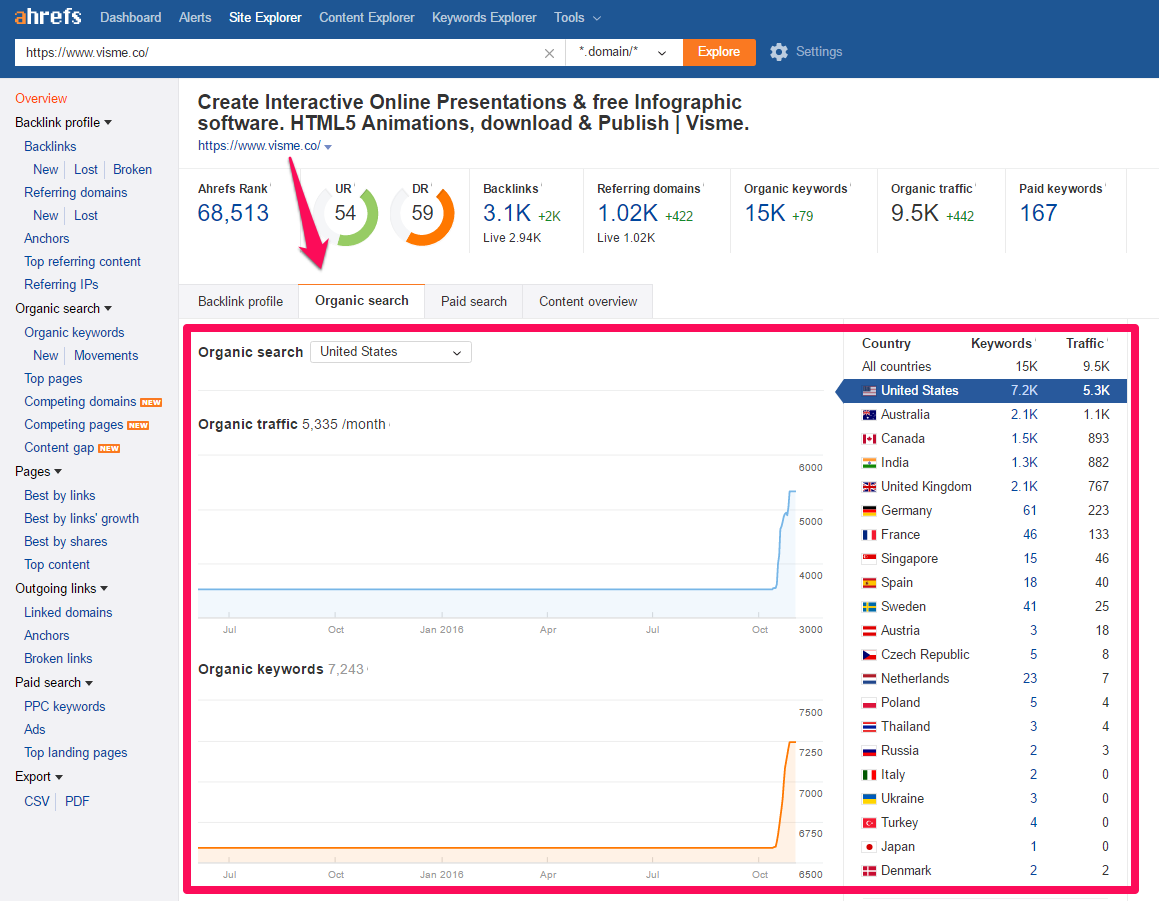Click the orange Explore button

point(719,52)
